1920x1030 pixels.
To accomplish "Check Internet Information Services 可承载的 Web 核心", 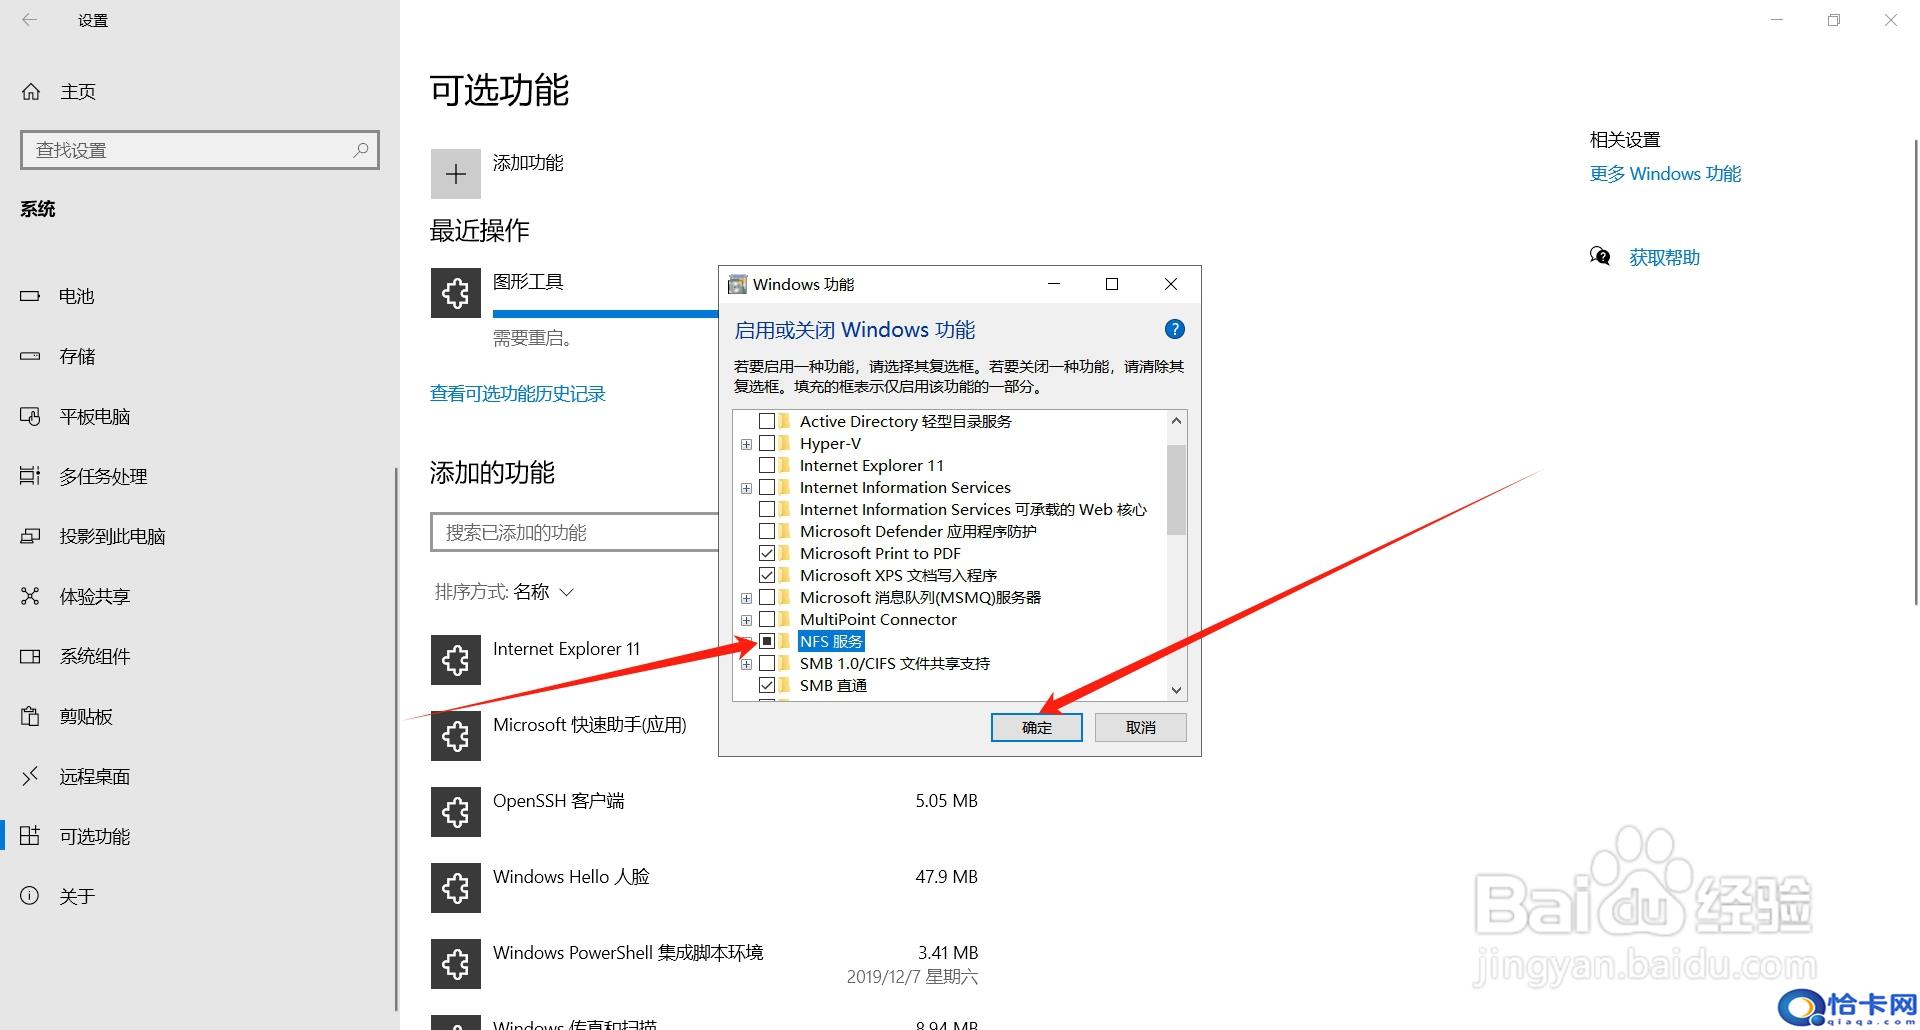I will pyautogui.click(x=767, y=509).
